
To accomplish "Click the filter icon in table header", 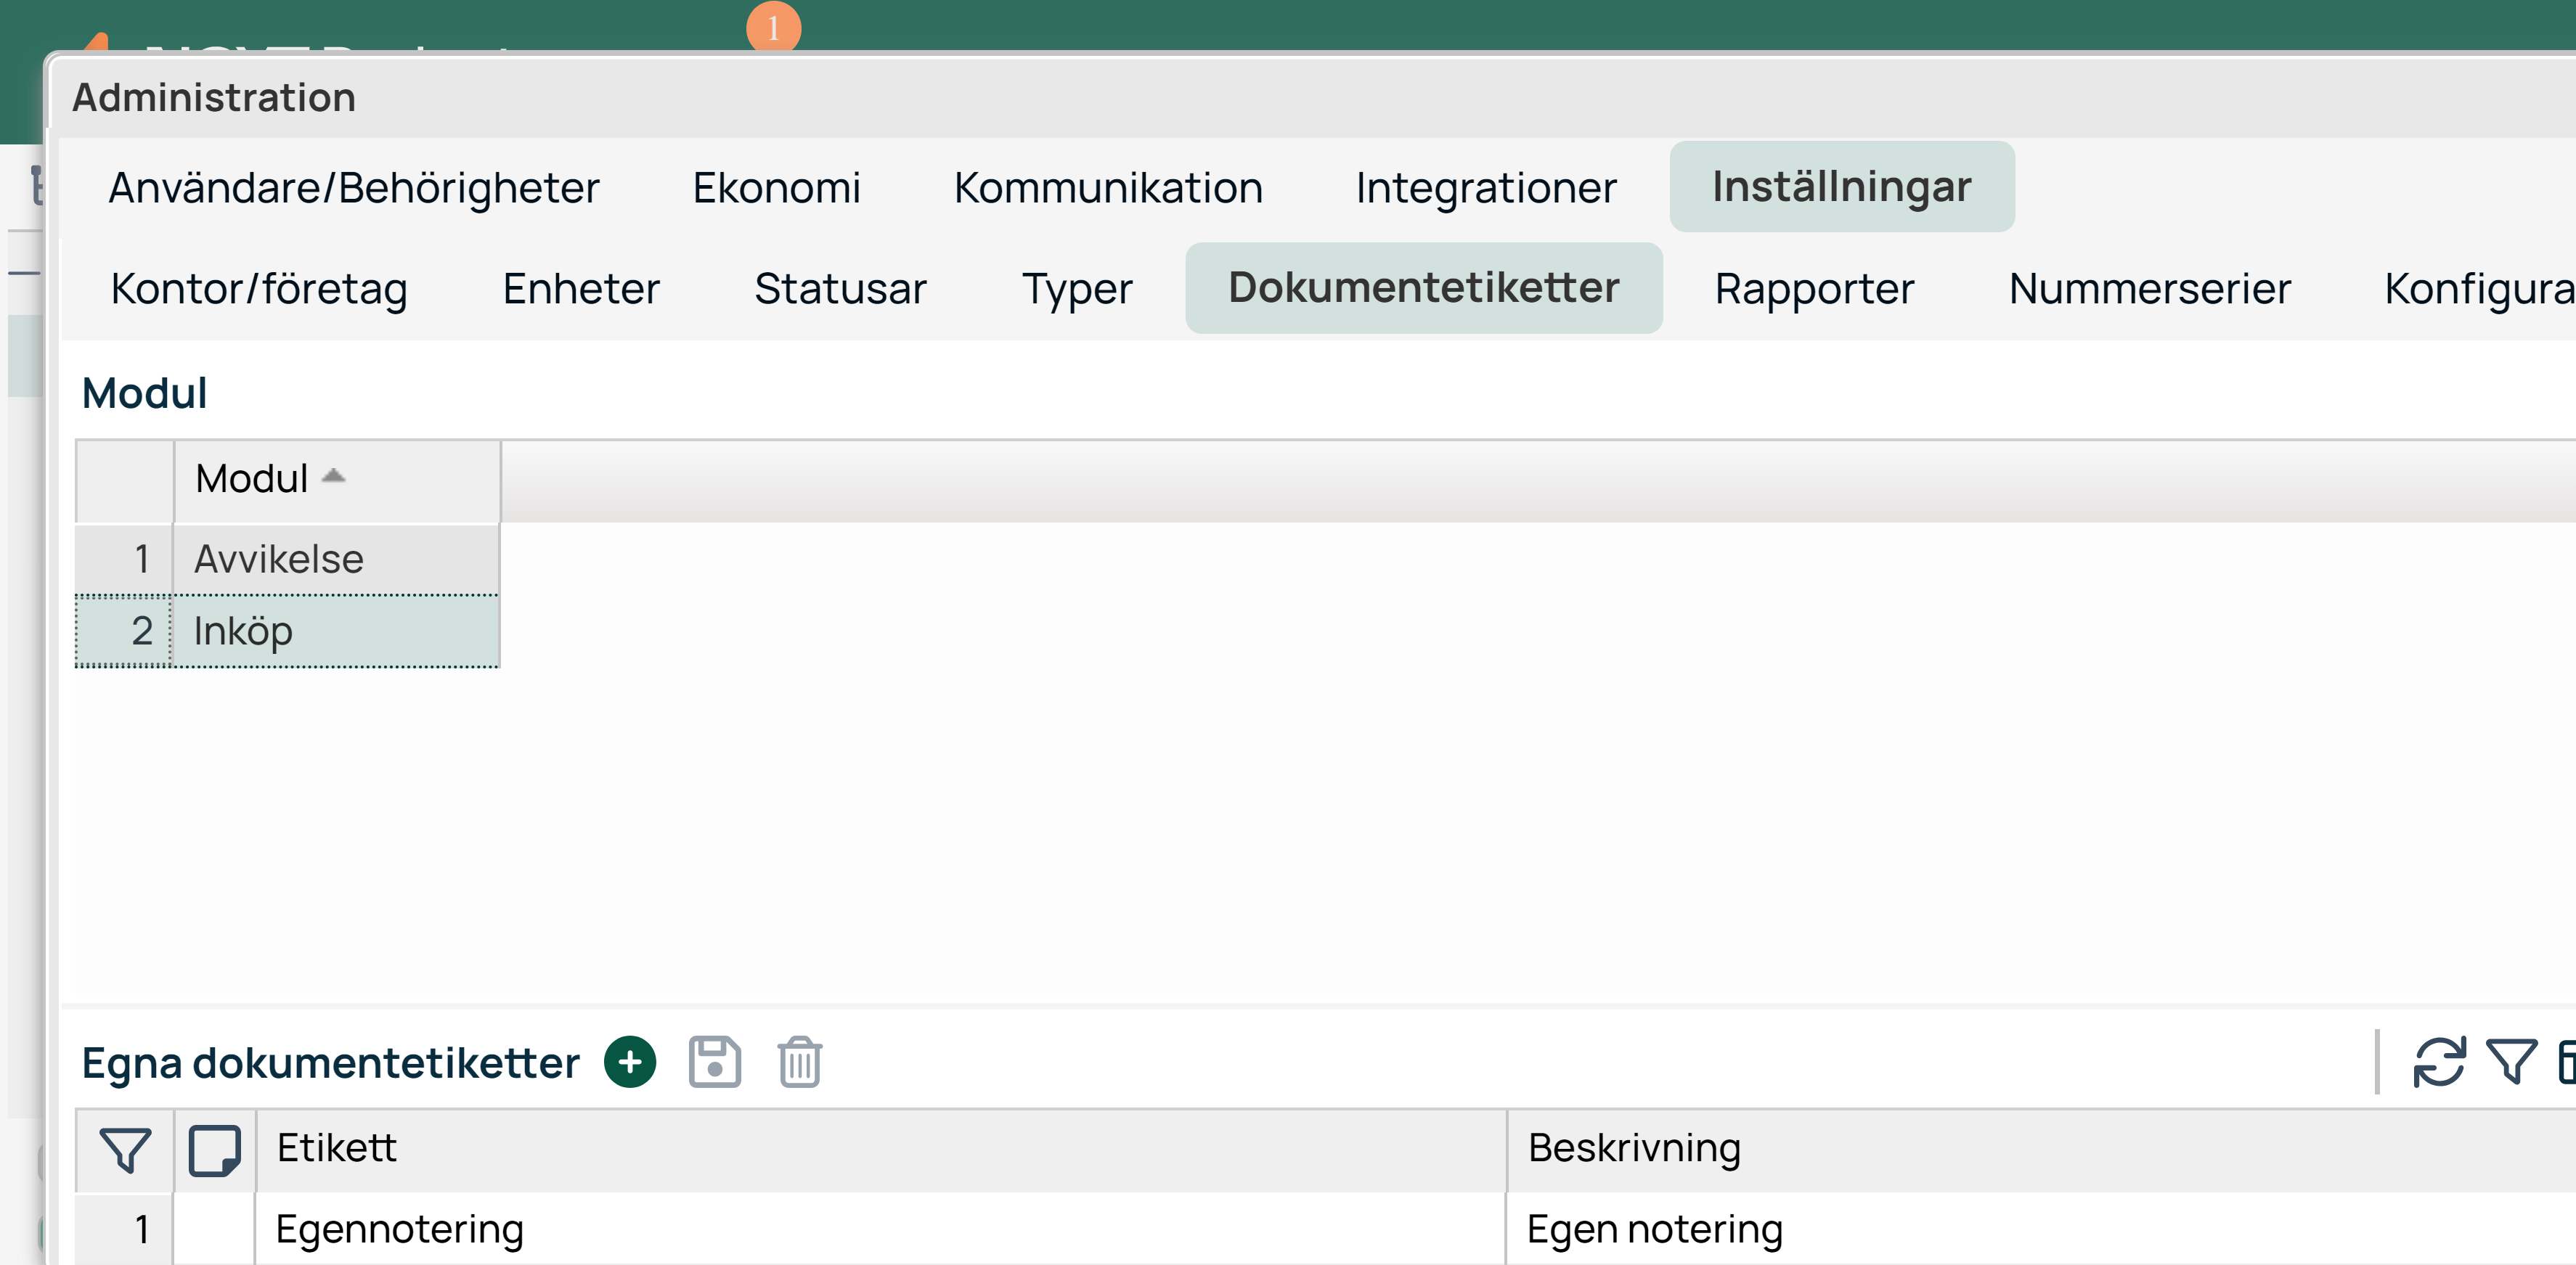I will 125,1150.
